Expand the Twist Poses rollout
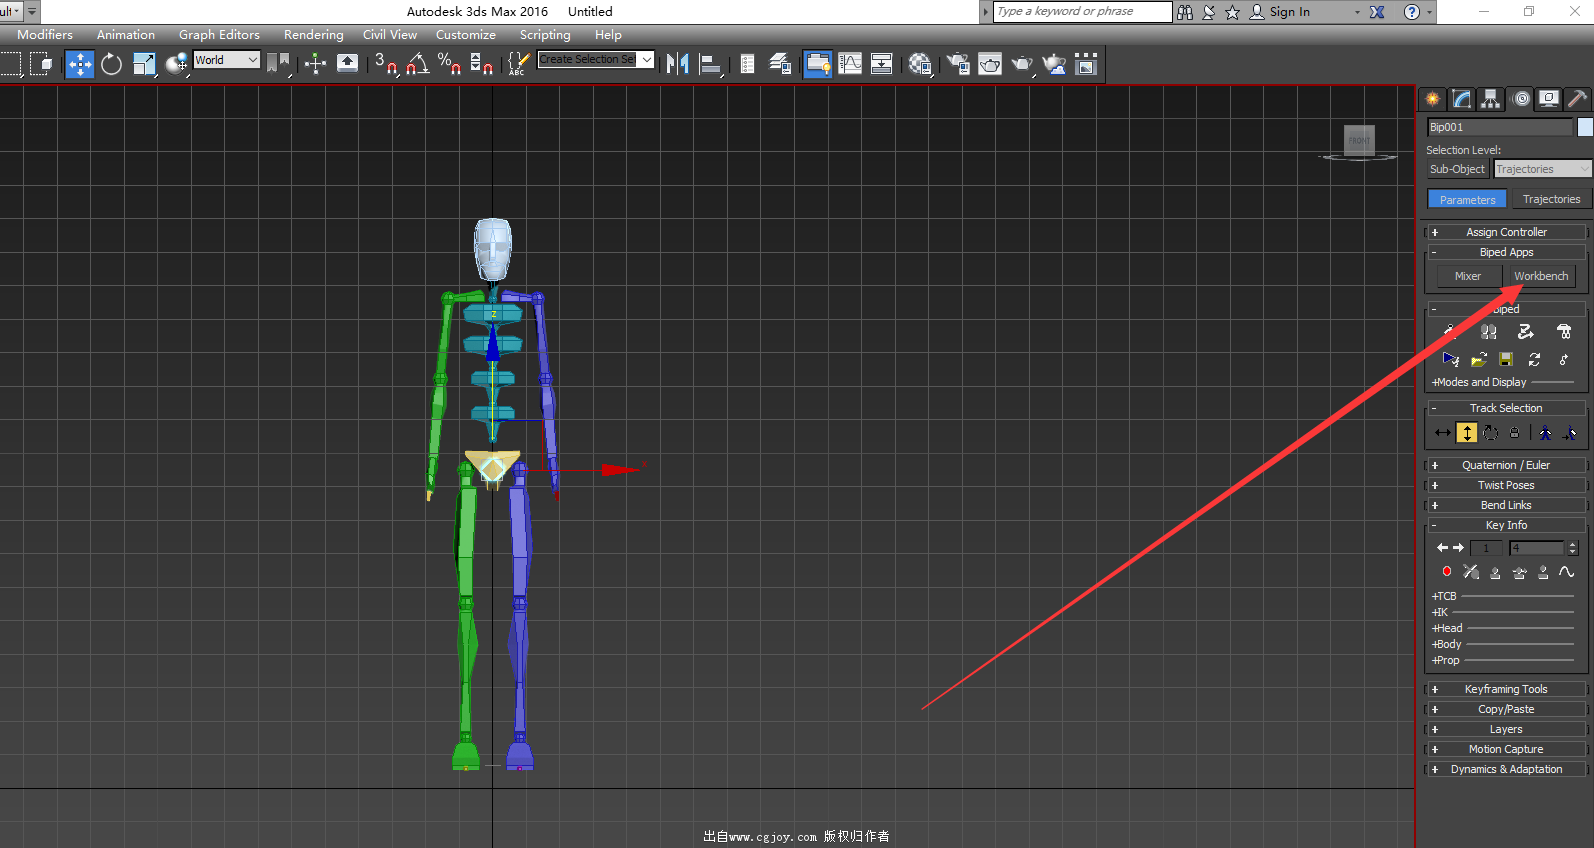 (x=1506, y=485)
